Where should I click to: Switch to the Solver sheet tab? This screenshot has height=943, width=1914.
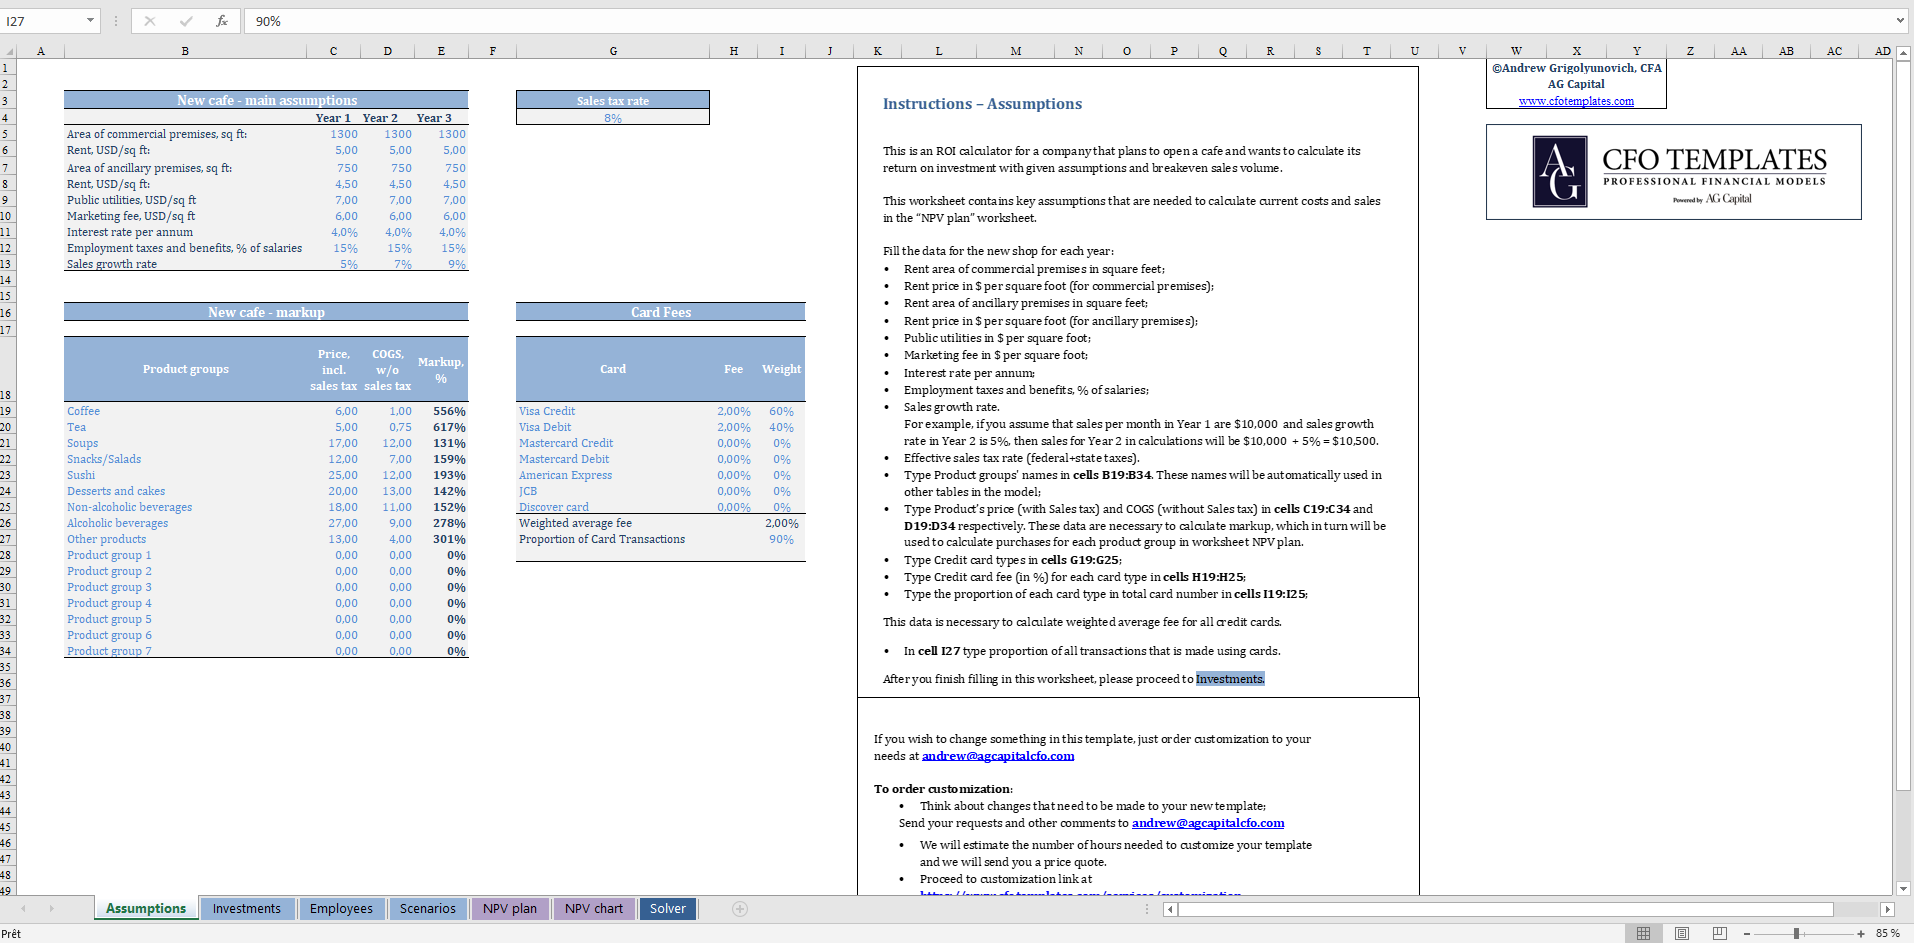pyautogui.click(x=668, y=909)
